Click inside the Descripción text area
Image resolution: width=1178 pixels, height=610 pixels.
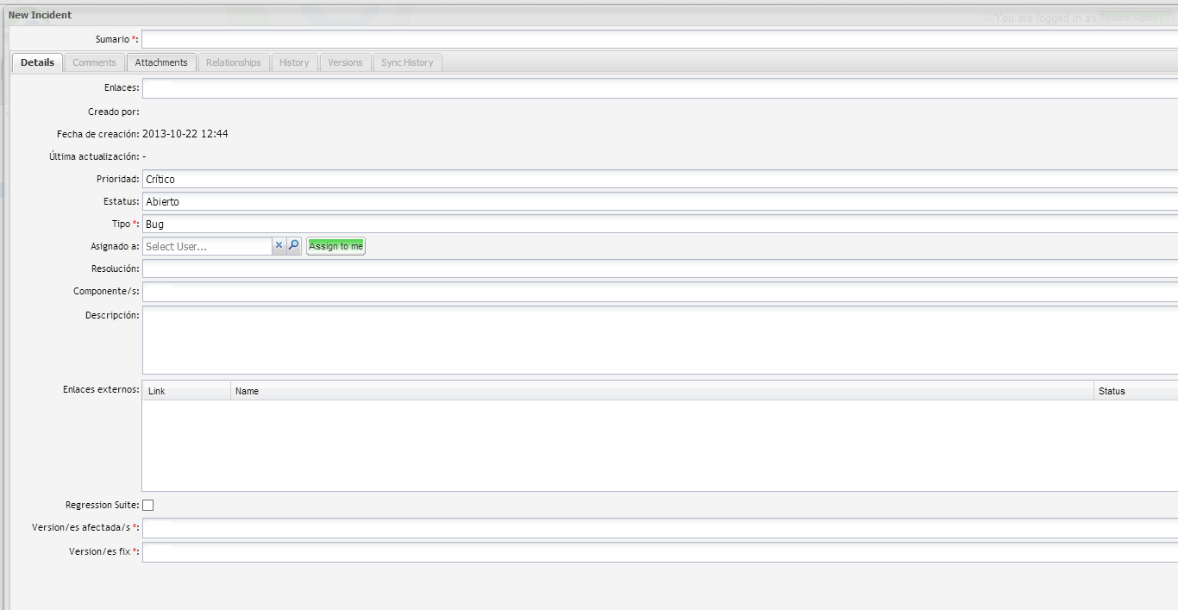pyautogui.click(x=660, y=340)
